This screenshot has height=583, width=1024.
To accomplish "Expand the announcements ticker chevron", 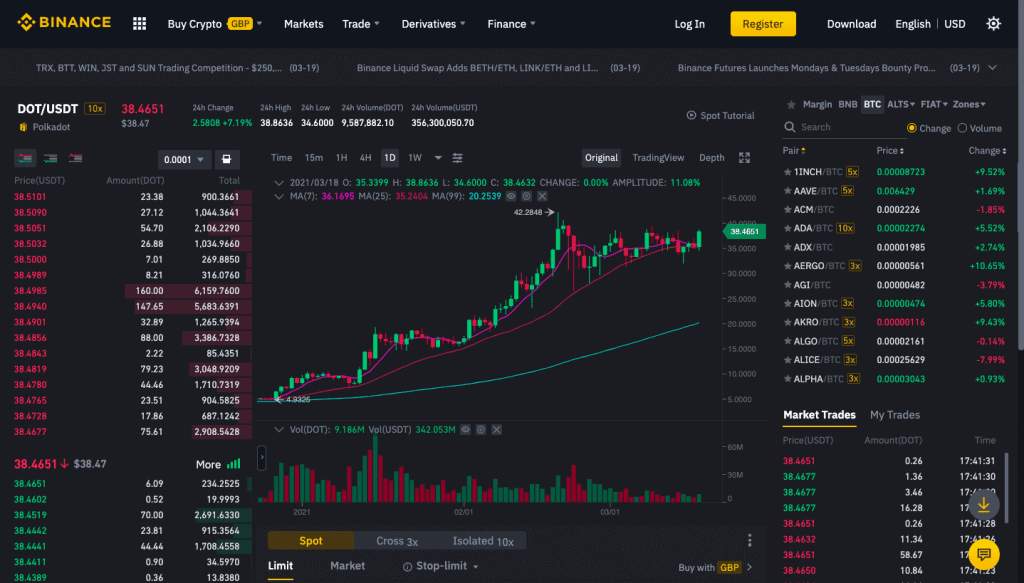I will 993,68.
